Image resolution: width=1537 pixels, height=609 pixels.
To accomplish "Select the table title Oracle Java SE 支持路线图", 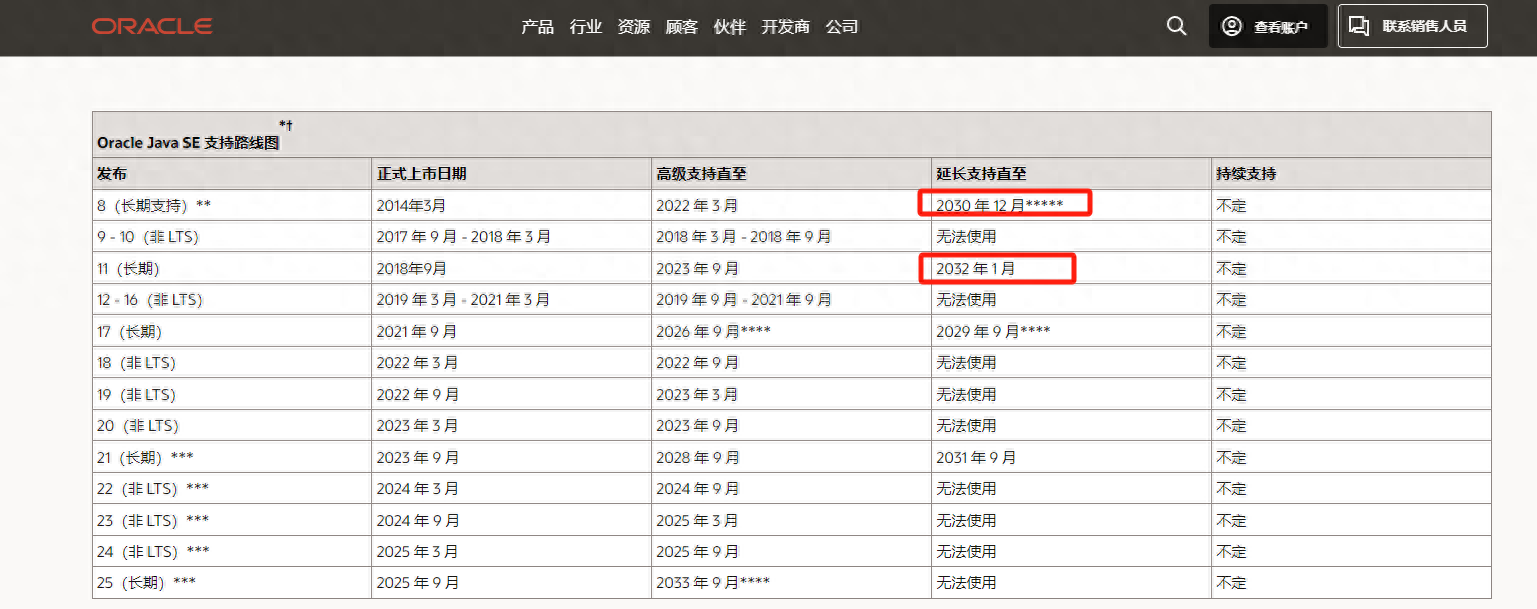I will point(189,143).
